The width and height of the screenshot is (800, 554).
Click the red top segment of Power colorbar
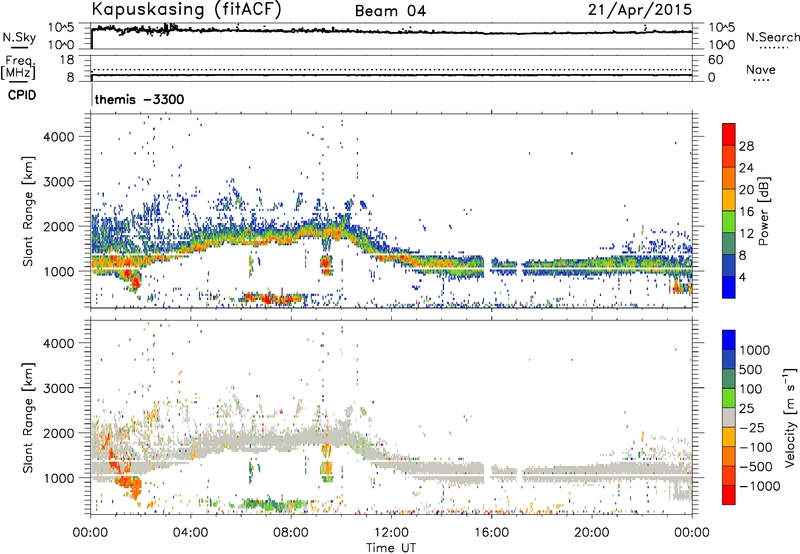point(729,134)
